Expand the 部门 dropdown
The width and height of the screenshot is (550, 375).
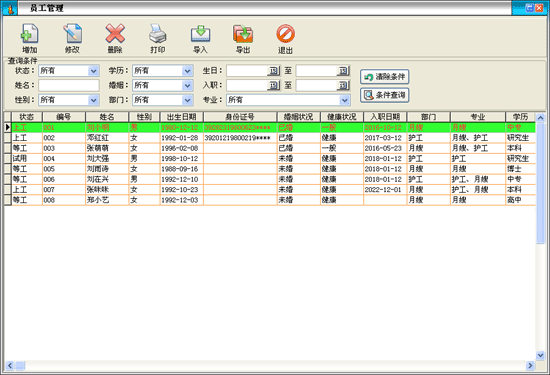pos(187,100)
